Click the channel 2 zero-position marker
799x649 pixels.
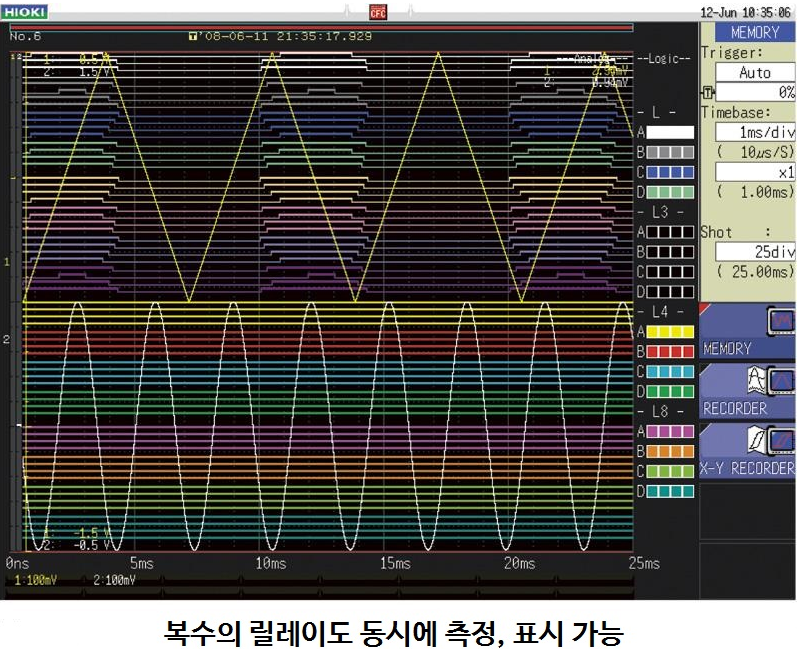tap(7, 339)
